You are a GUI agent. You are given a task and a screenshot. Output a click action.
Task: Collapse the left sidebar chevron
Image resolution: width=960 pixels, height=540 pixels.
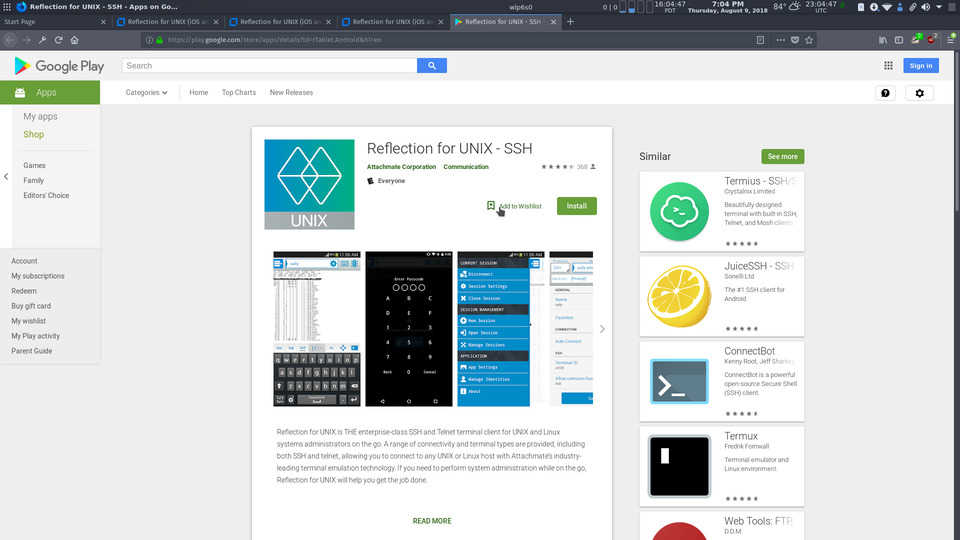[x=6, y=177]
